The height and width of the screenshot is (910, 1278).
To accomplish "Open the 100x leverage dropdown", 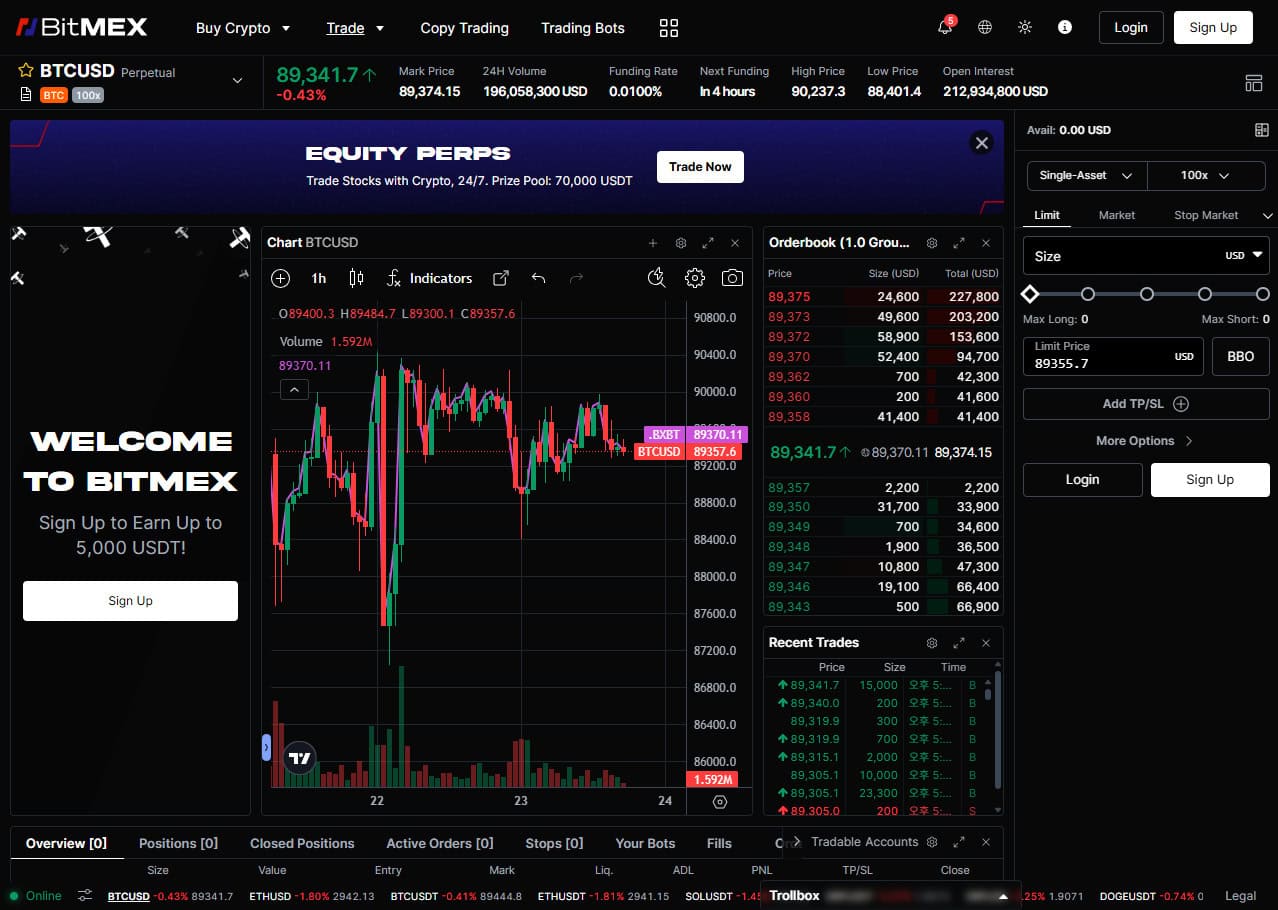I will click(1206, 175).
